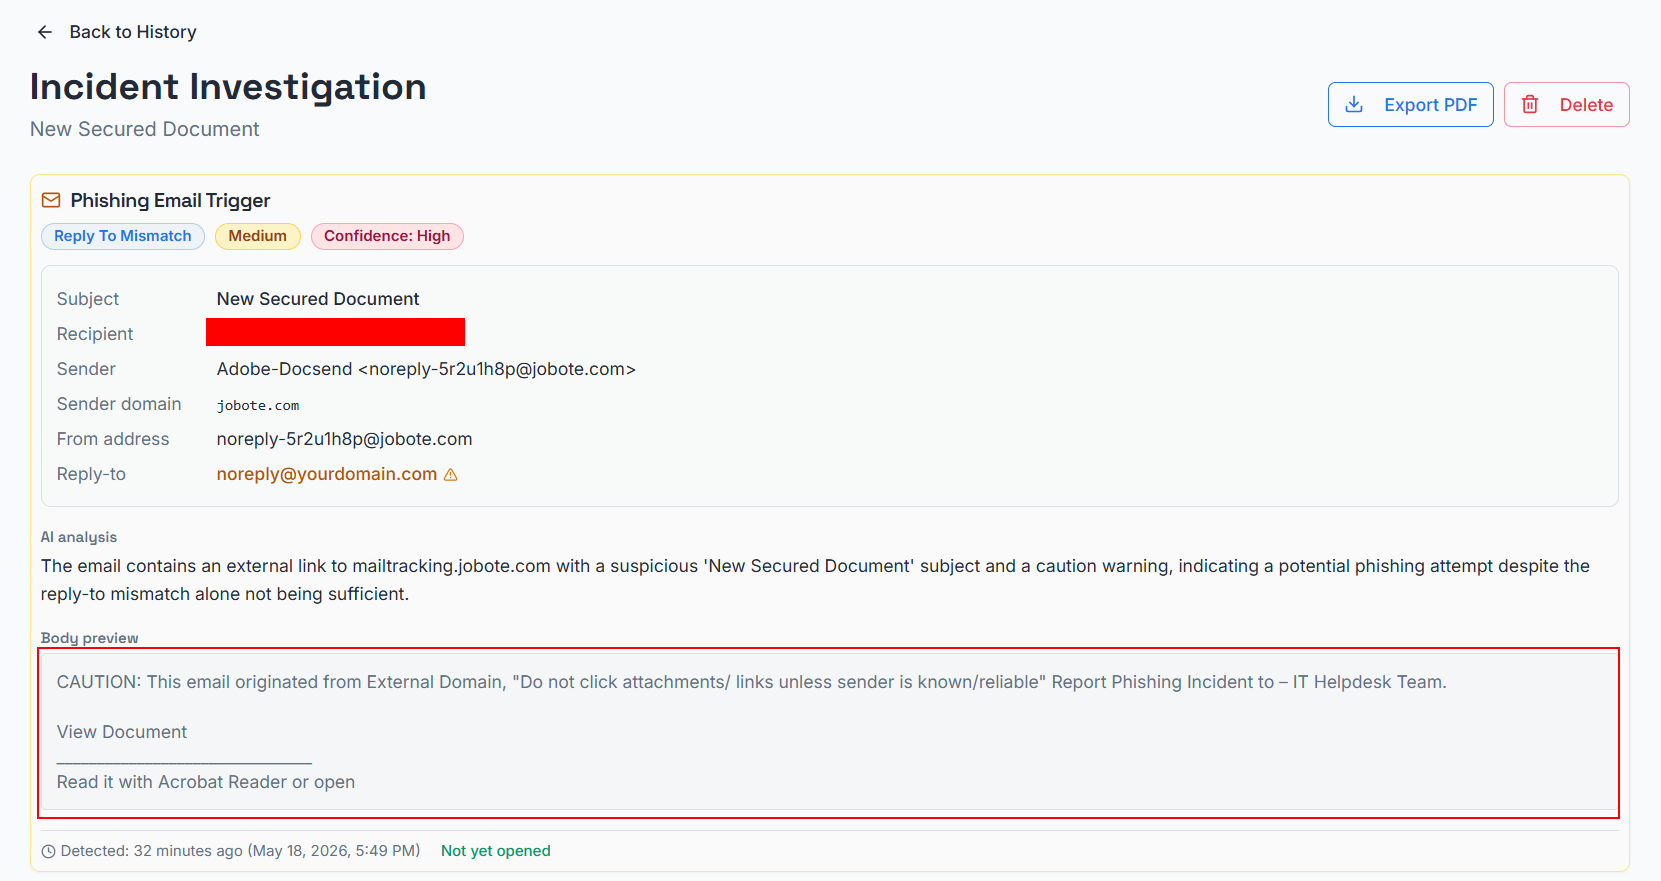Click the Medium severity badge
Screen dimensions: 1661x881
click(258, 236)
